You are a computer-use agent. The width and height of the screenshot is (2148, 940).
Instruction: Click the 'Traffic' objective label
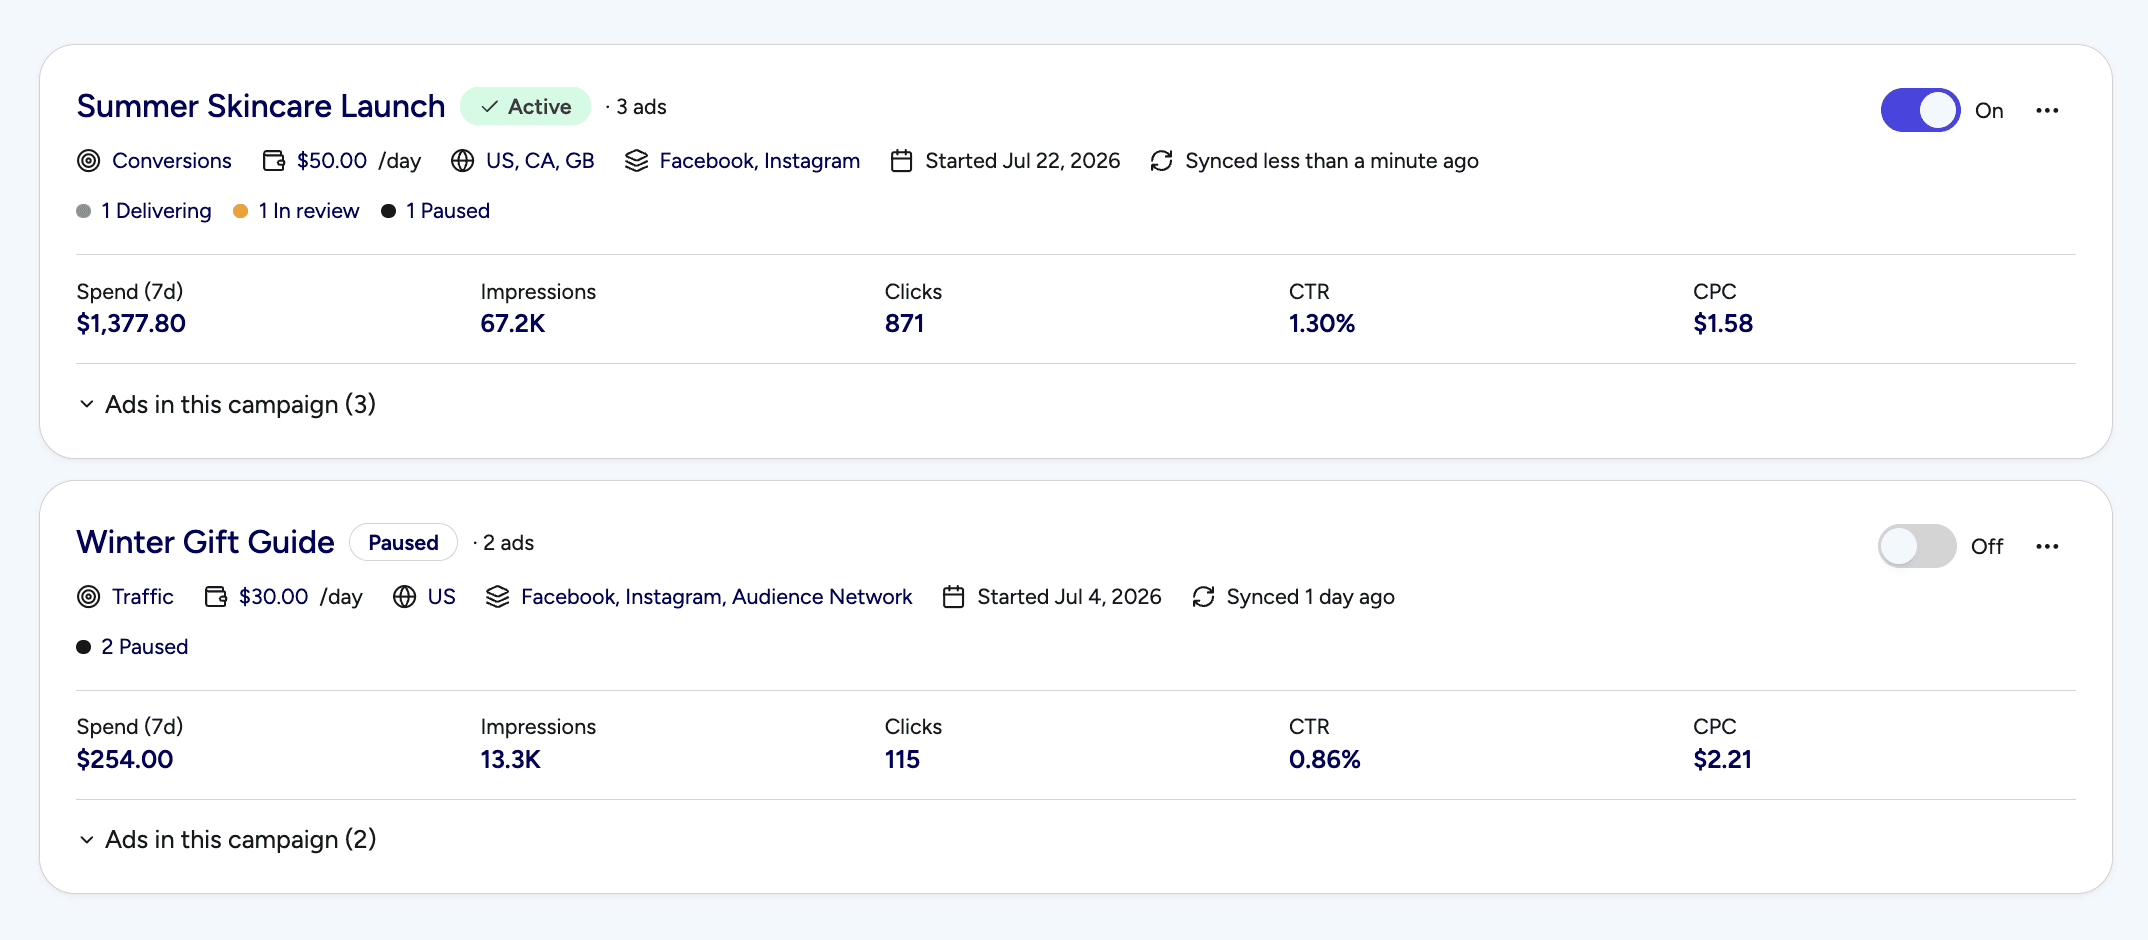tap(143, 597)
